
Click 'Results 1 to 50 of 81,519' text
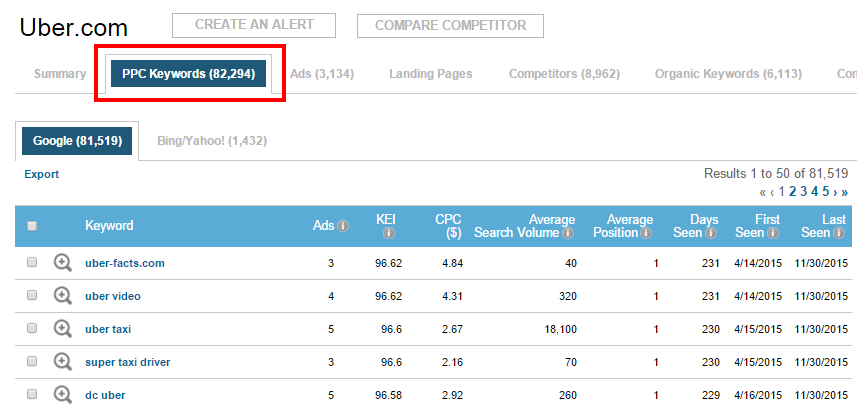click(x=776, y=174)
